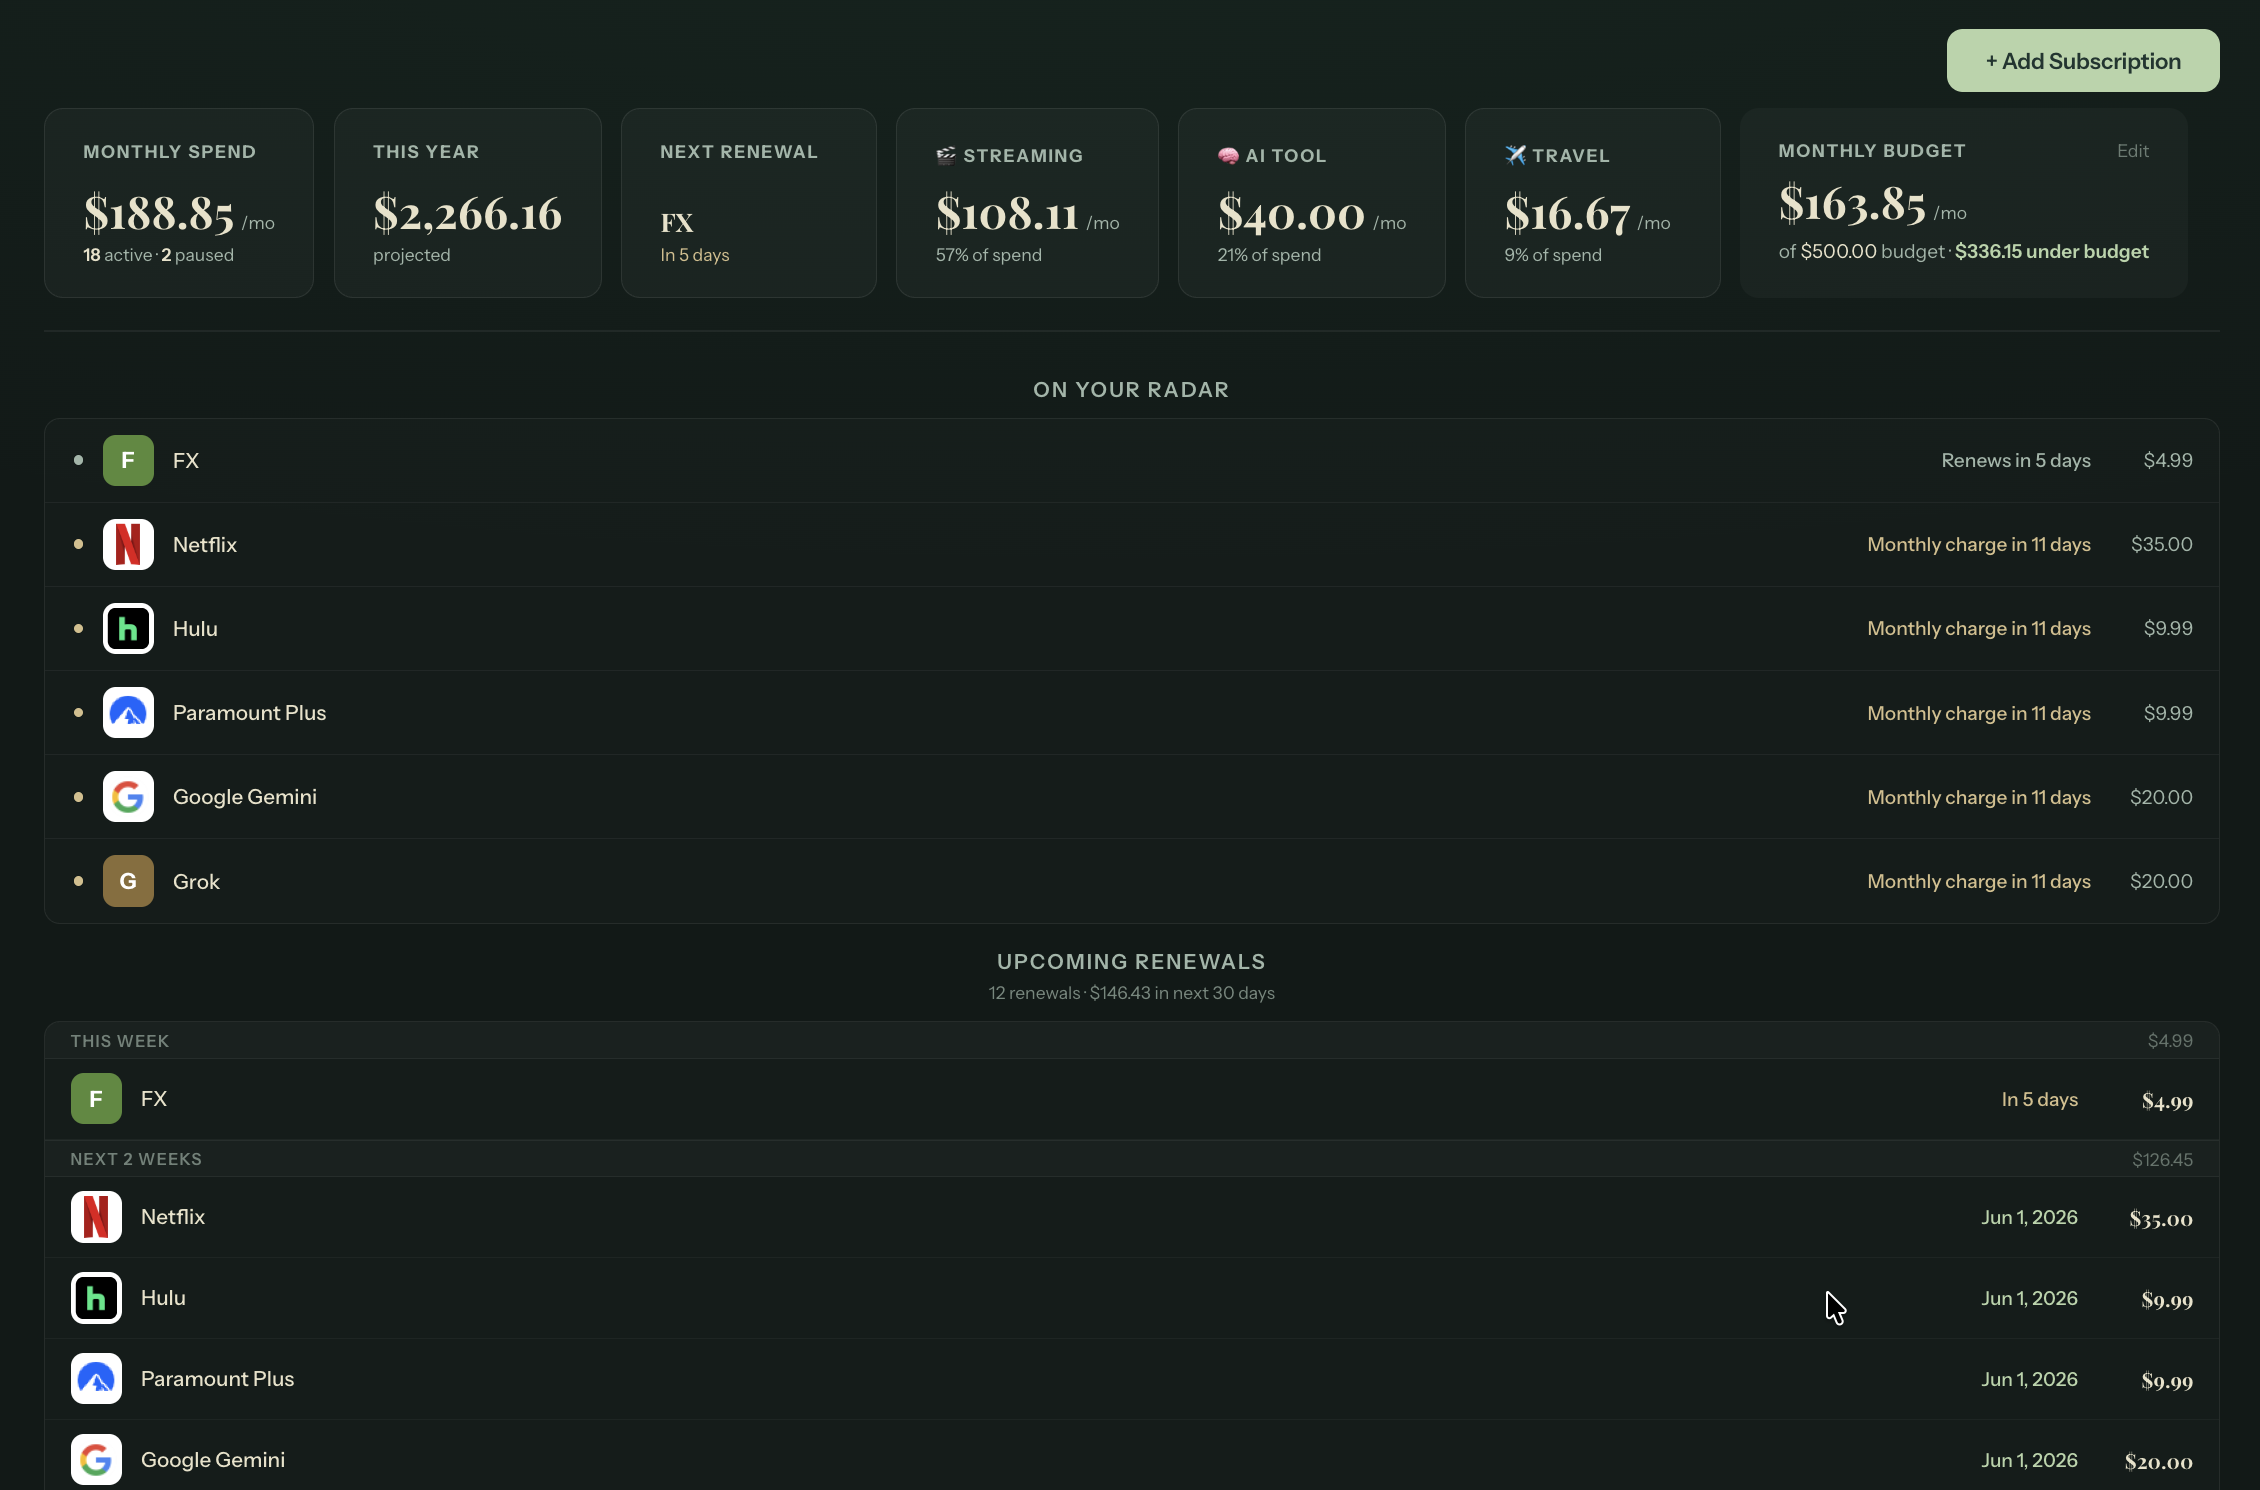Click the 'Grok' name in On Your Radar
Image resolution: width=2260 pixels, height=1490 pixels.
click(196, 882)
